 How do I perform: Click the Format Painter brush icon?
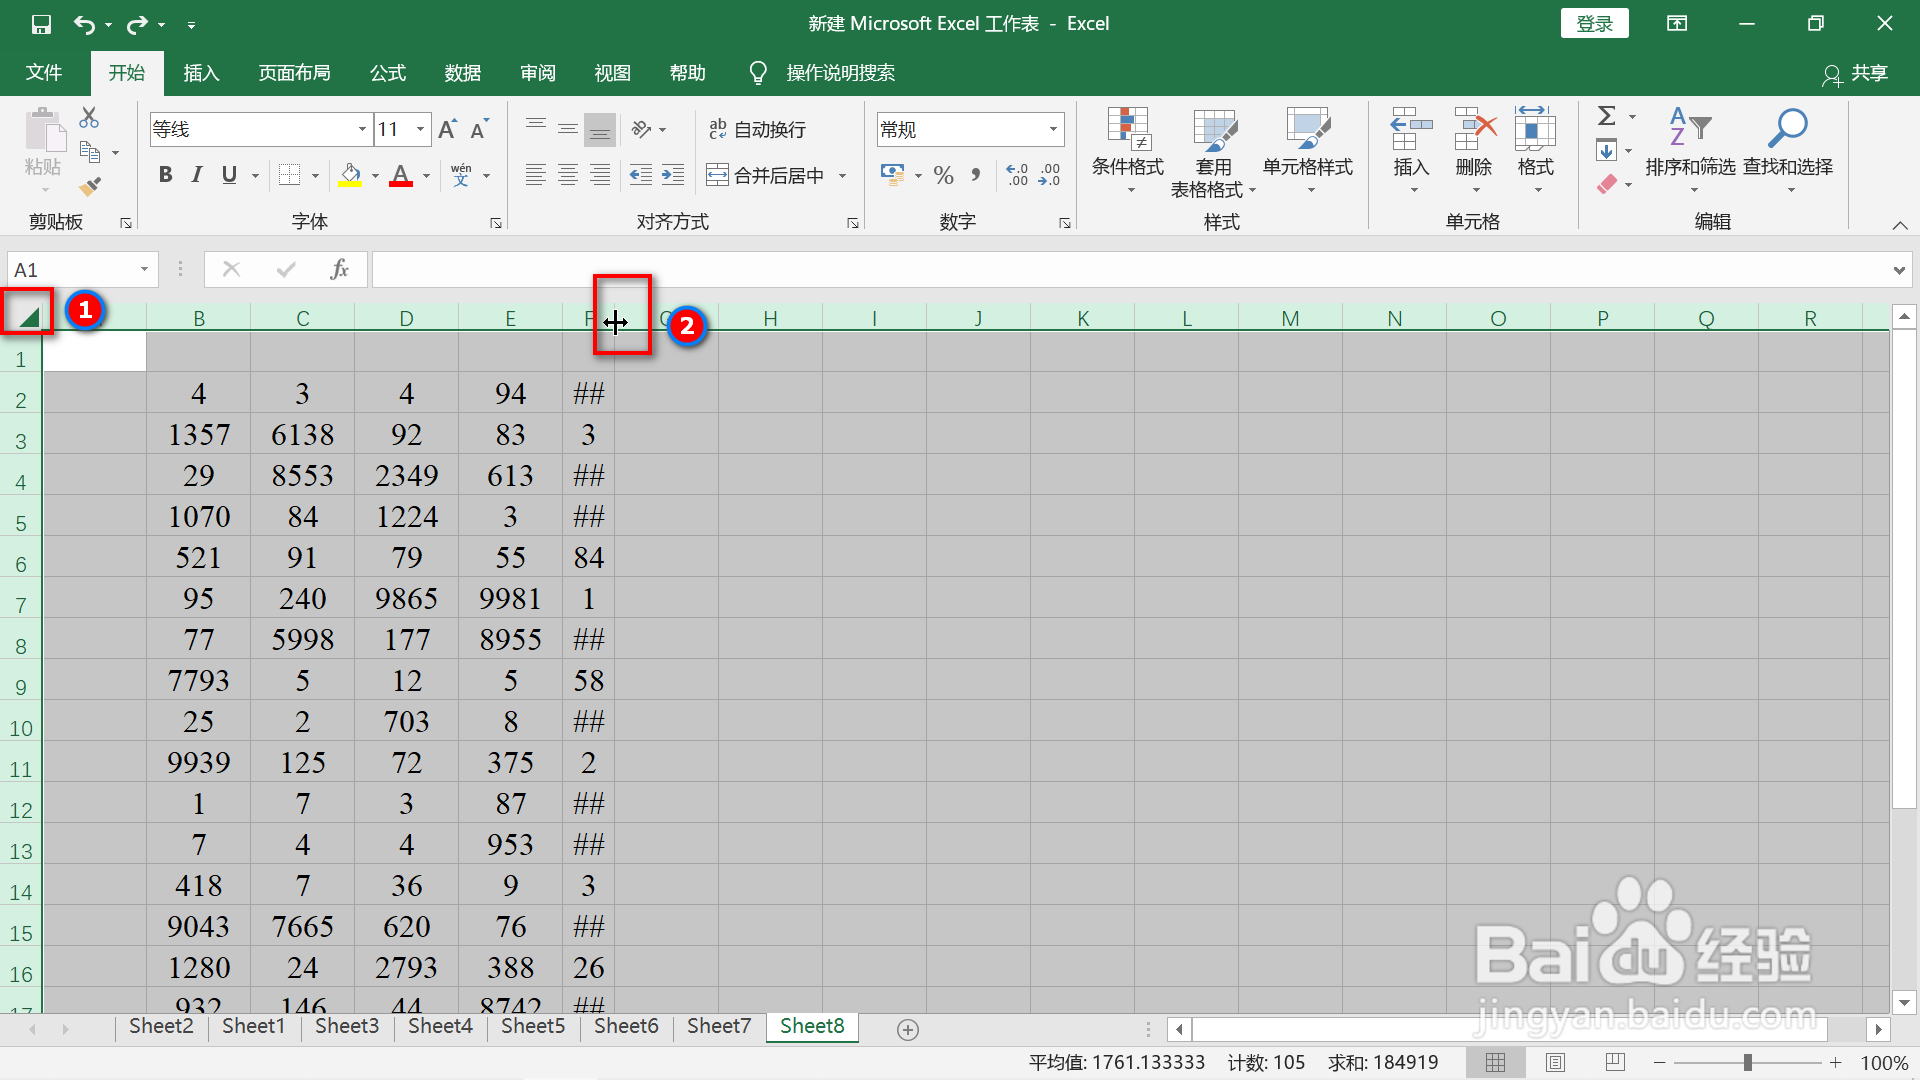tap(90, 186)
